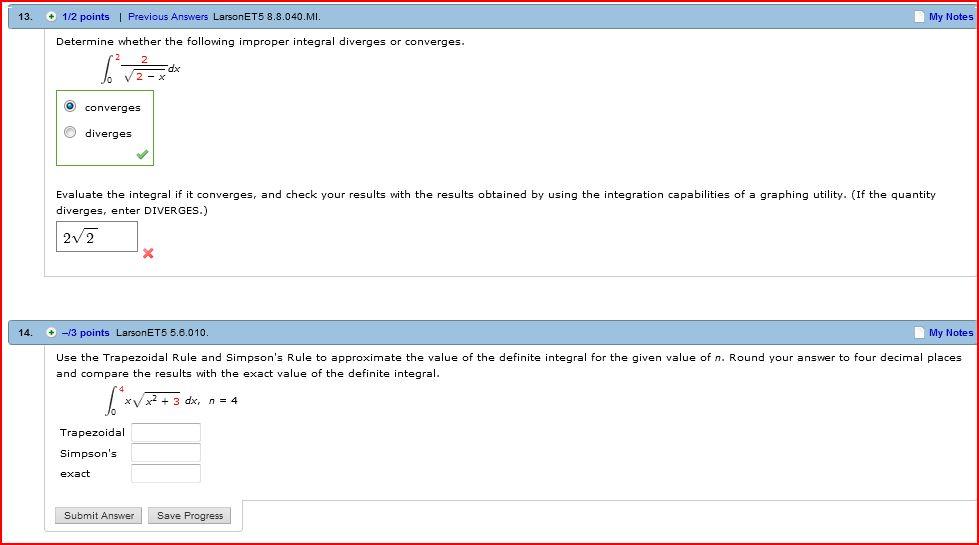Expand the plus icon on question 14

coord(51,333)
